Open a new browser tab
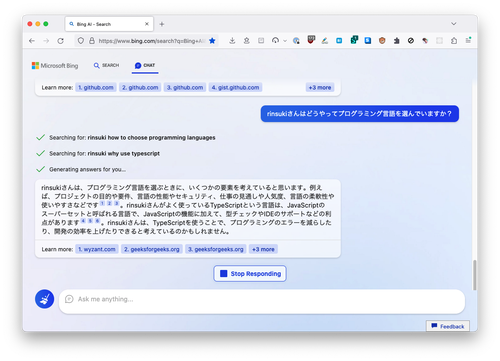500x361 pixels. tap(162, 24)
